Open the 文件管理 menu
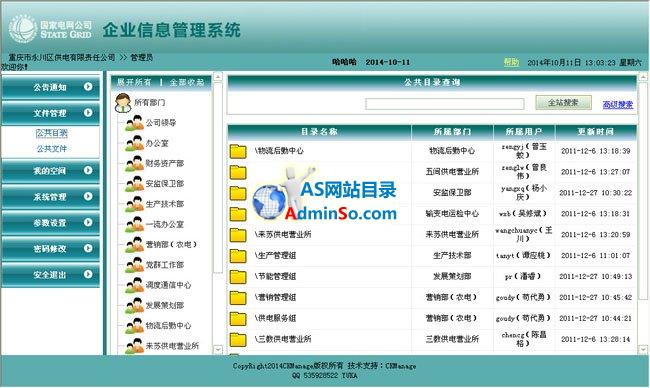This screenshot has width=650, height=388. (51, 113)
